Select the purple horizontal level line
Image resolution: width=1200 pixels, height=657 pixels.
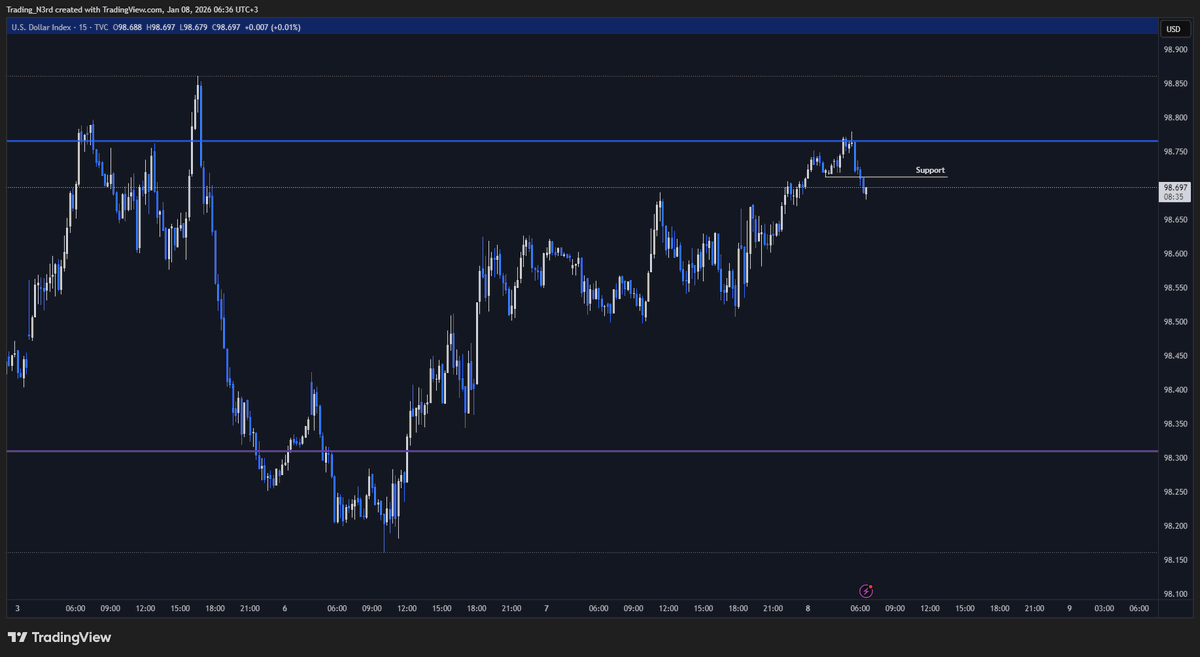coord(580,451)
